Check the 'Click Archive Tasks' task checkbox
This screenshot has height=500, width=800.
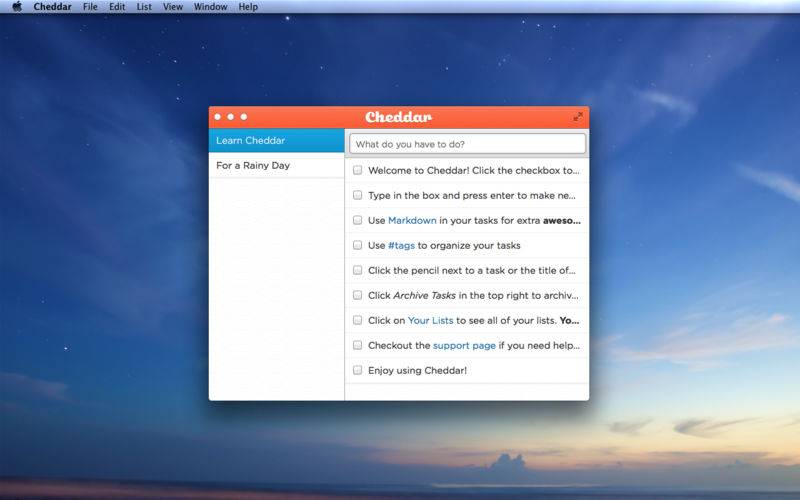(358, 295)
